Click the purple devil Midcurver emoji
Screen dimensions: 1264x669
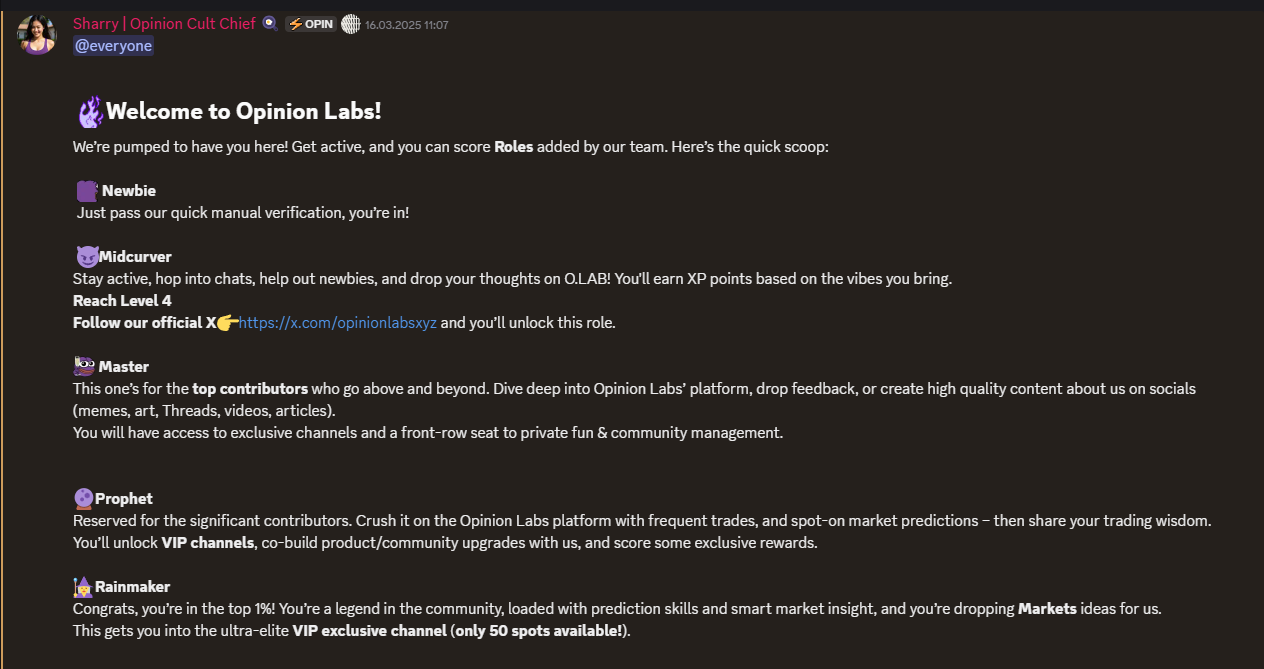click(86, 257)
